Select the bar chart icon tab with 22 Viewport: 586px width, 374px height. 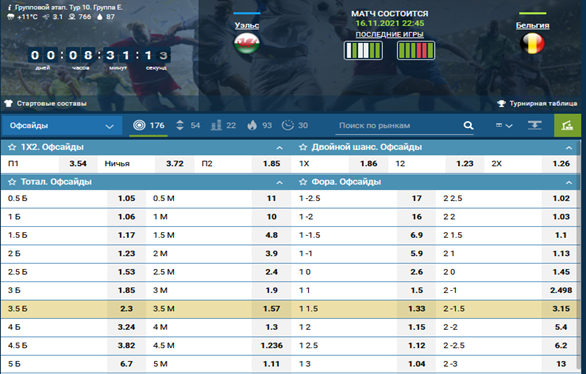click(x=223, y=126)
